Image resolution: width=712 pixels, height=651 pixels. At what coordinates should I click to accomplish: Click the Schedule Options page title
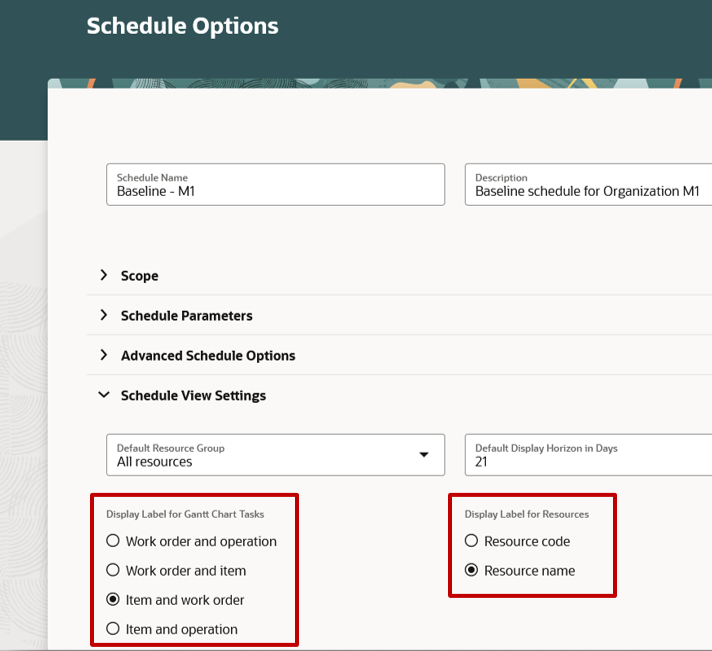click(183, 26)
